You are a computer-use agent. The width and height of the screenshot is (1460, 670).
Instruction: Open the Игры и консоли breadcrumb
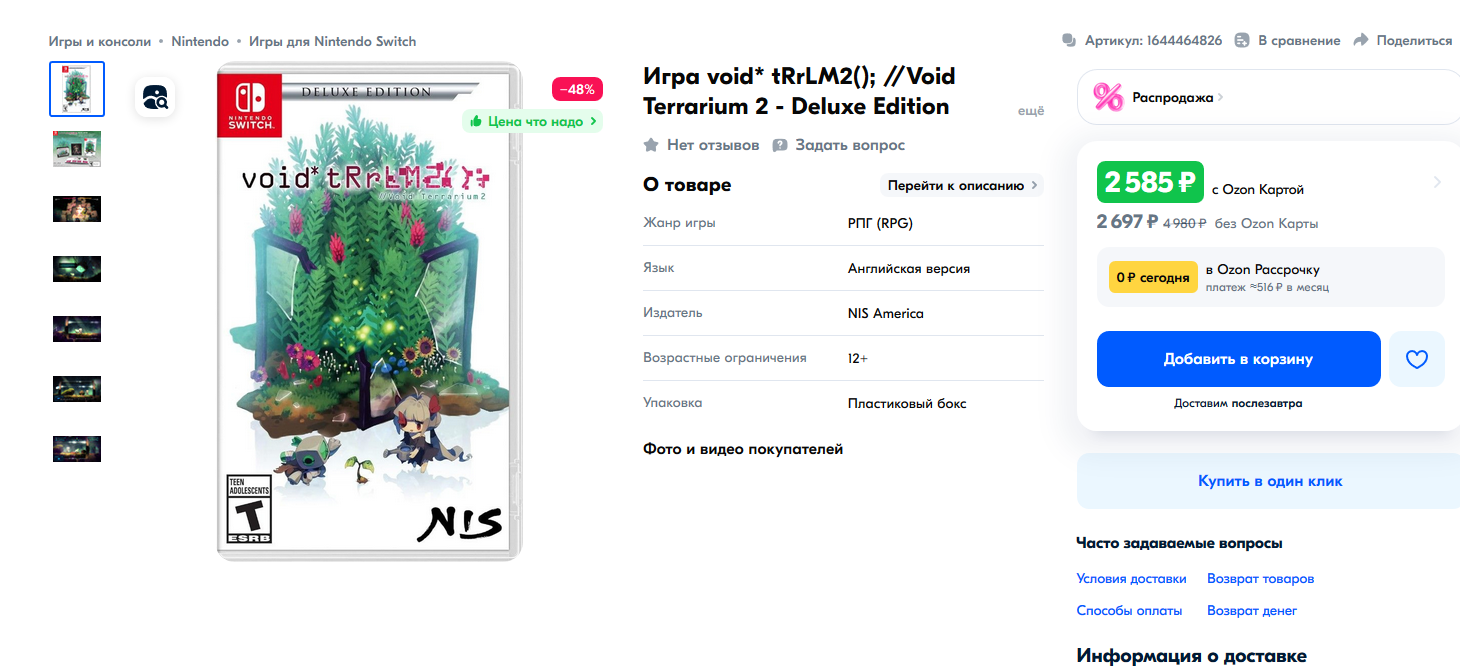pyautogui.click(x=100, y=41)
